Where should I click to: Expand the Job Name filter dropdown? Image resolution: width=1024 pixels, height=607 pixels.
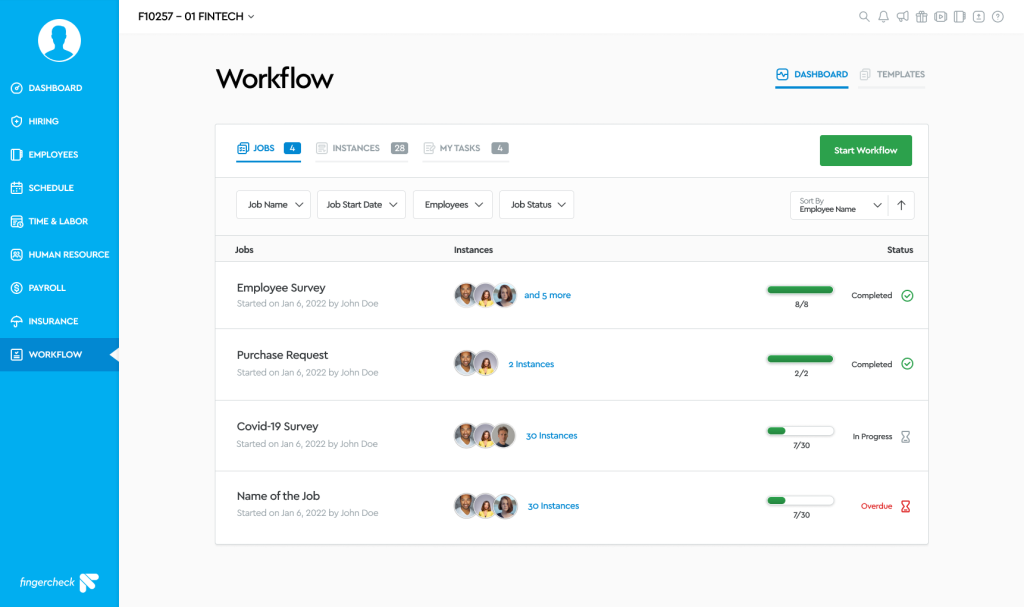point(273,205)
